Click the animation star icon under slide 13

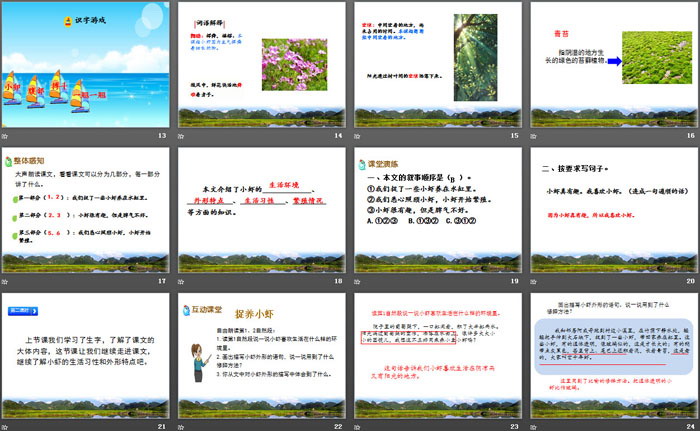pyautogui.click(x=4, y=136)
